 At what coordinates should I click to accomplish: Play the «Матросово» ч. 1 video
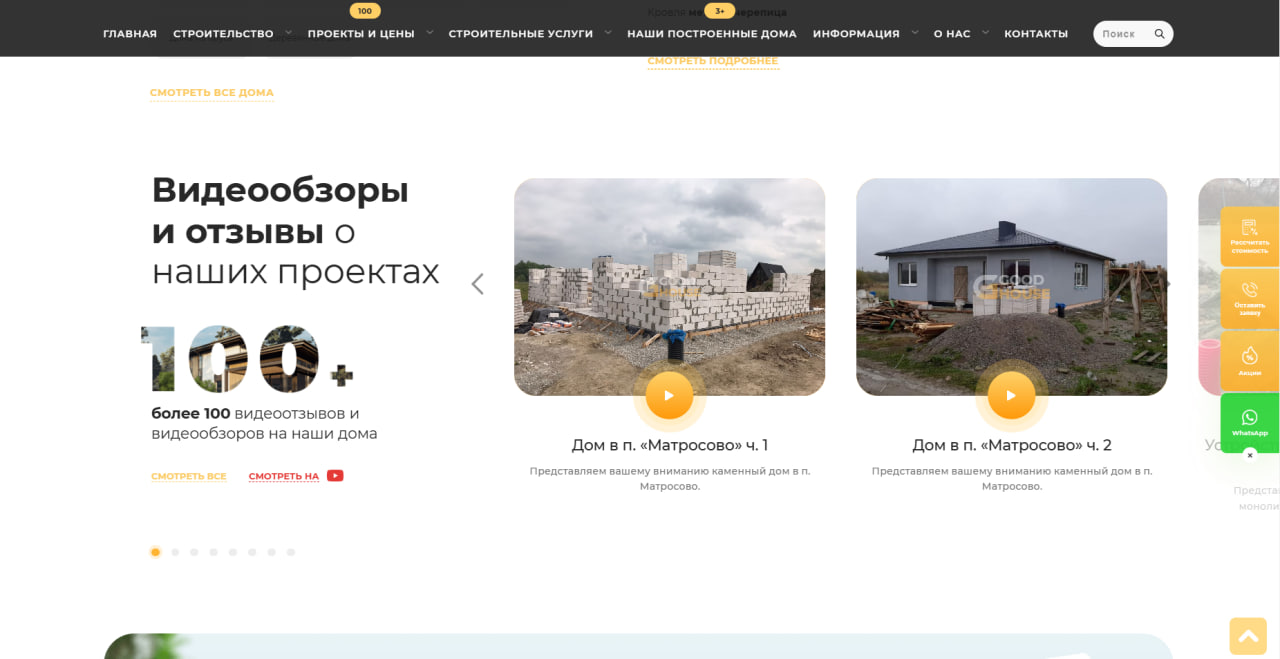point(669,395)
